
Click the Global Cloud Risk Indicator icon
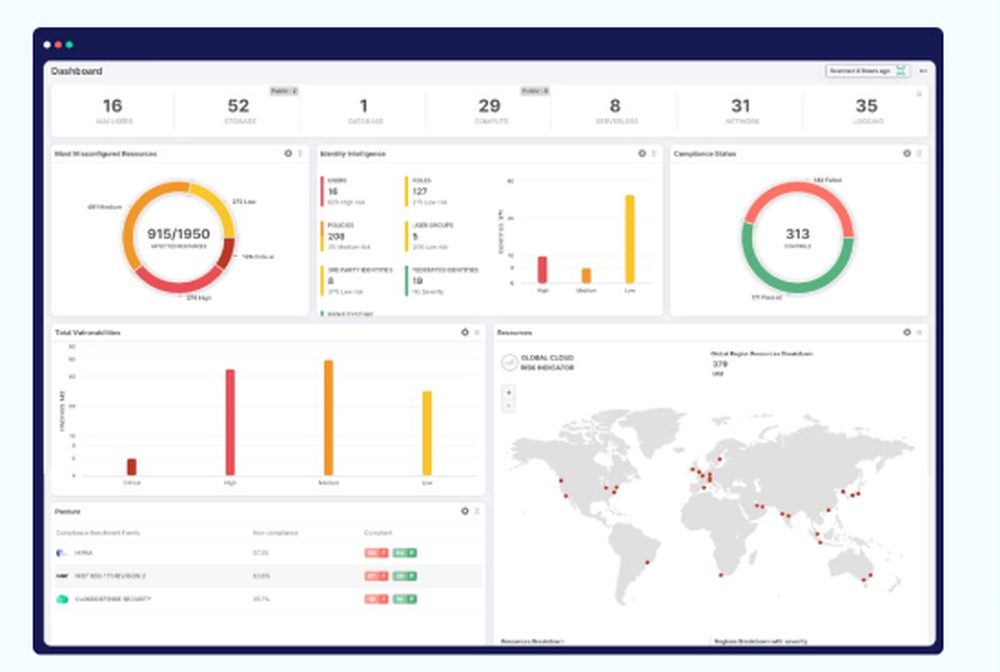point(510,361)
